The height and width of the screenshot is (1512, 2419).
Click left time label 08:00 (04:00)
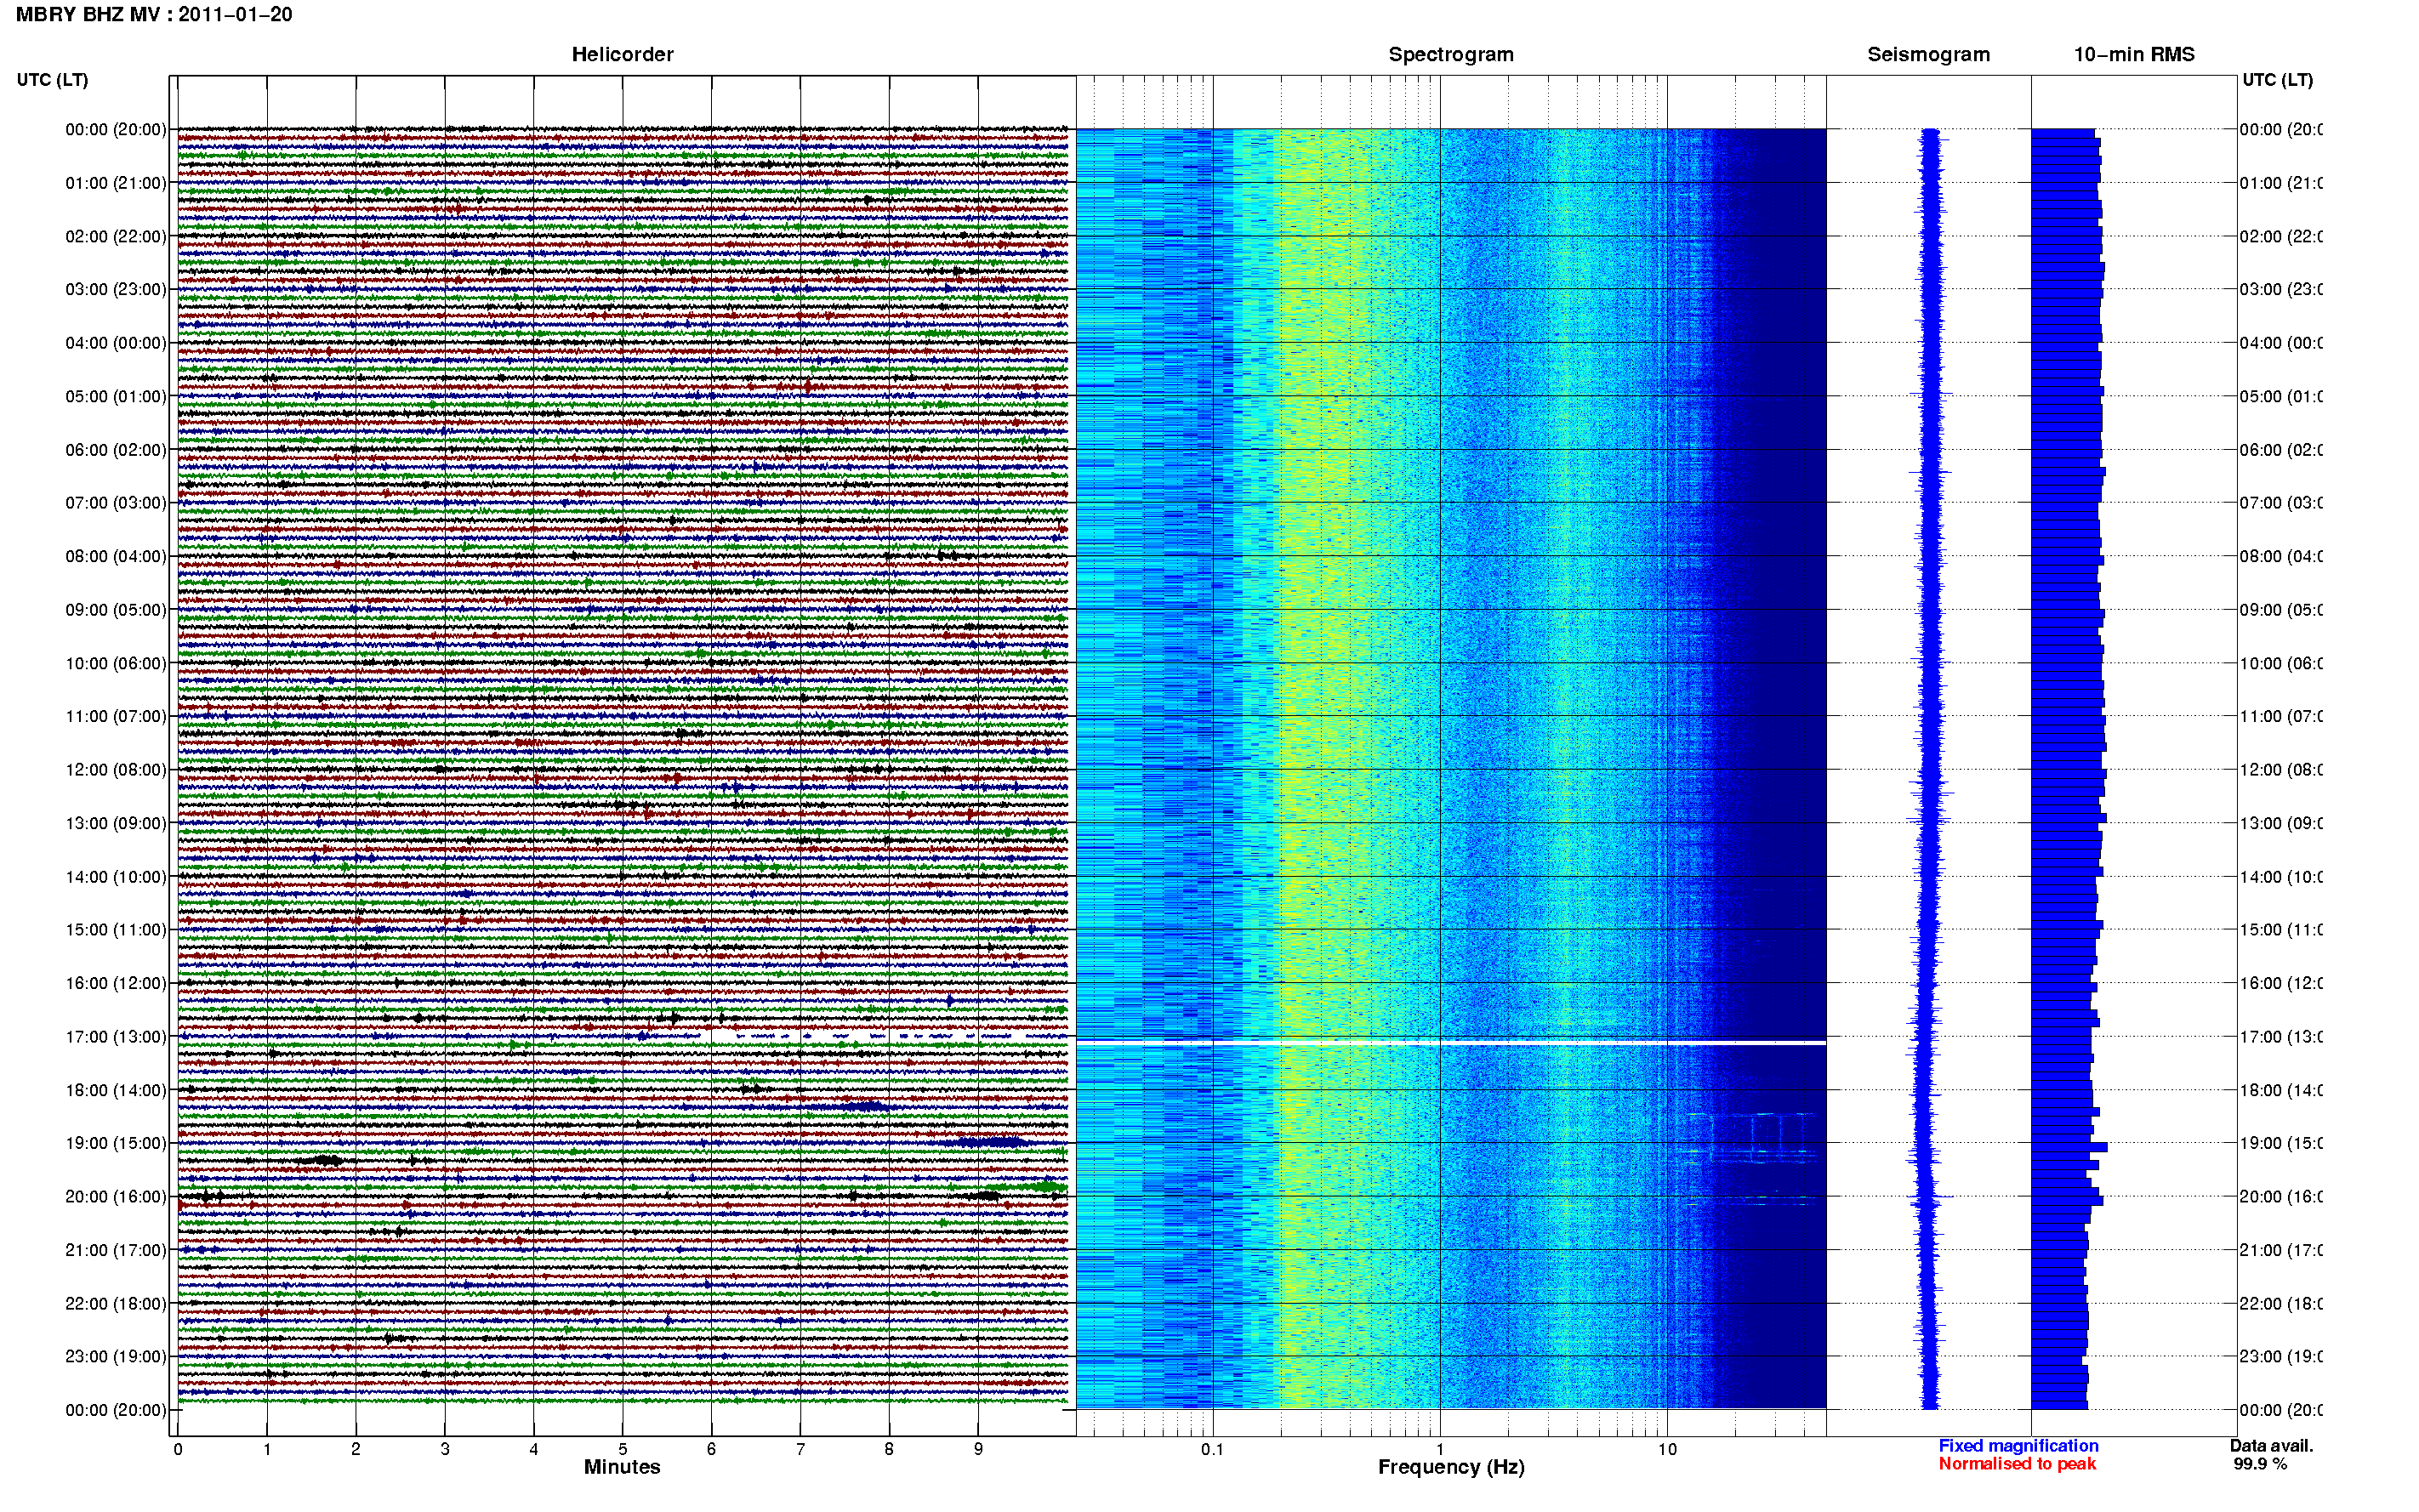116,556
